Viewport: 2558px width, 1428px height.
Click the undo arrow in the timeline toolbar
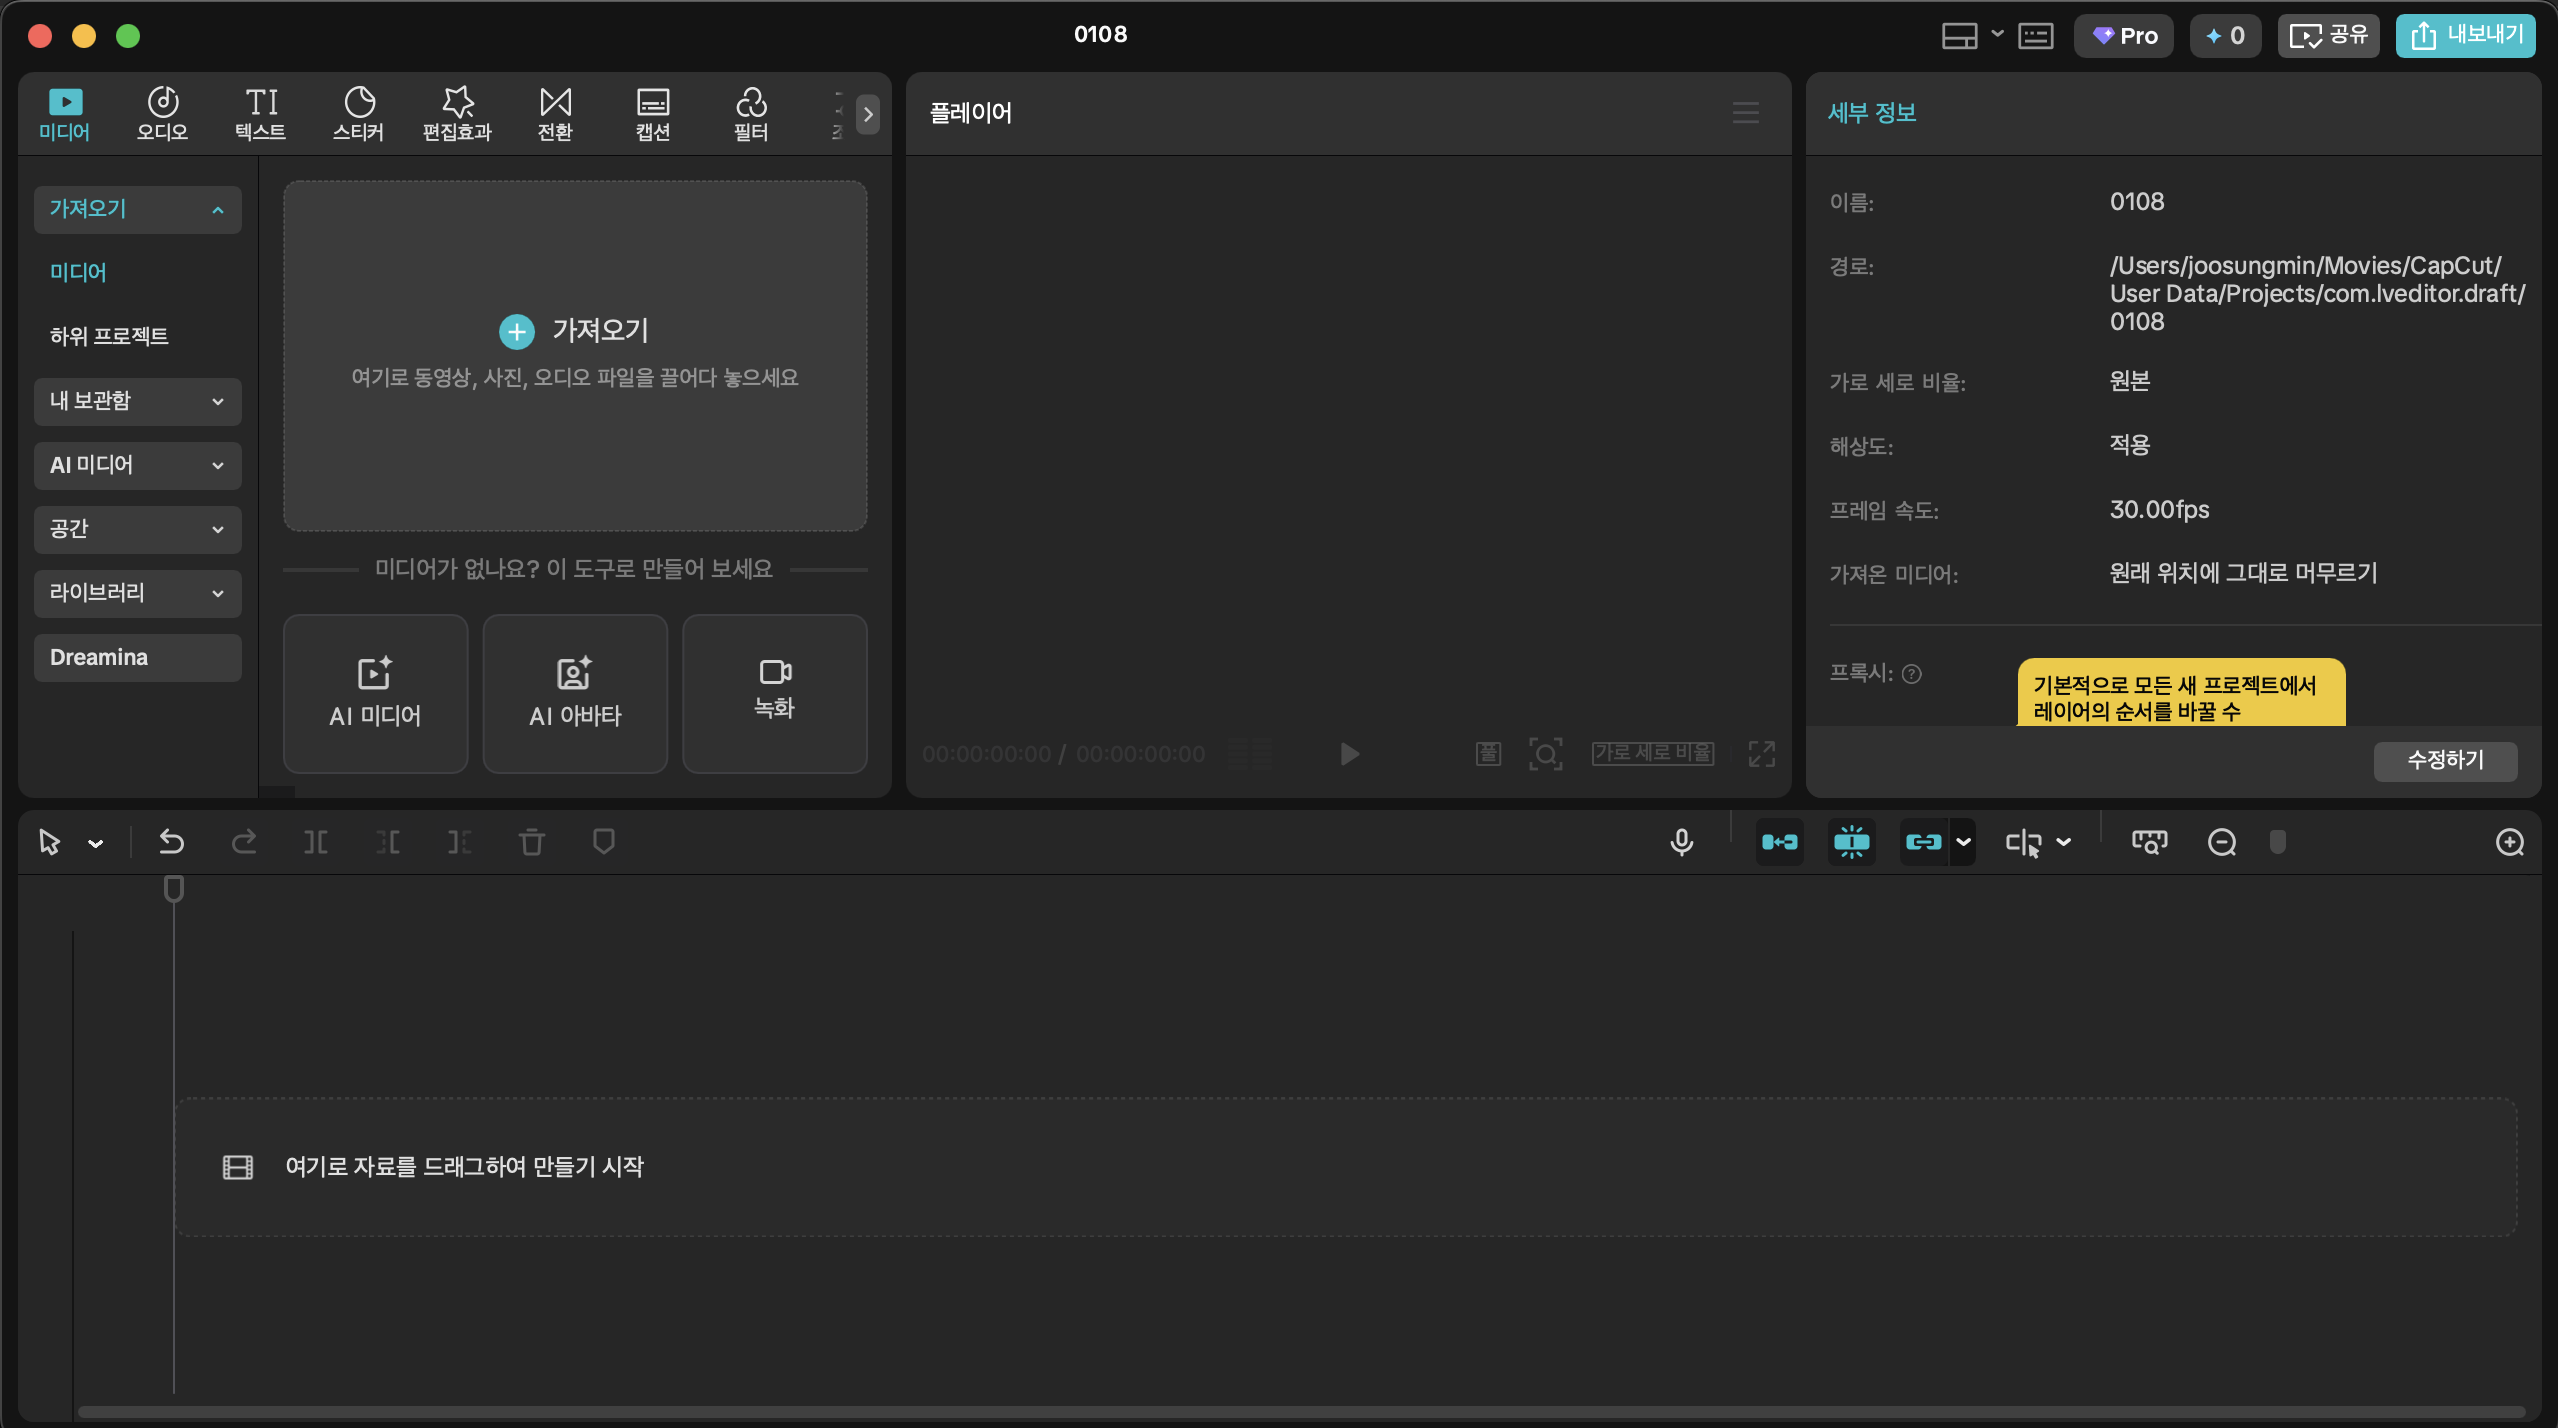171,842
